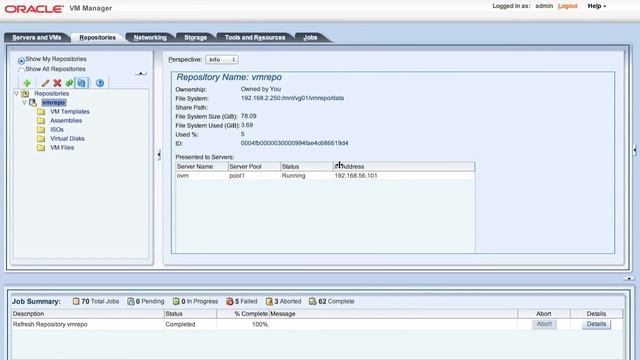Image resolution: width=640 pixels, height=360 pixels.
Task: Click the Assemblies folder icon
Action: pyautogui.click(x=41, y=120)
